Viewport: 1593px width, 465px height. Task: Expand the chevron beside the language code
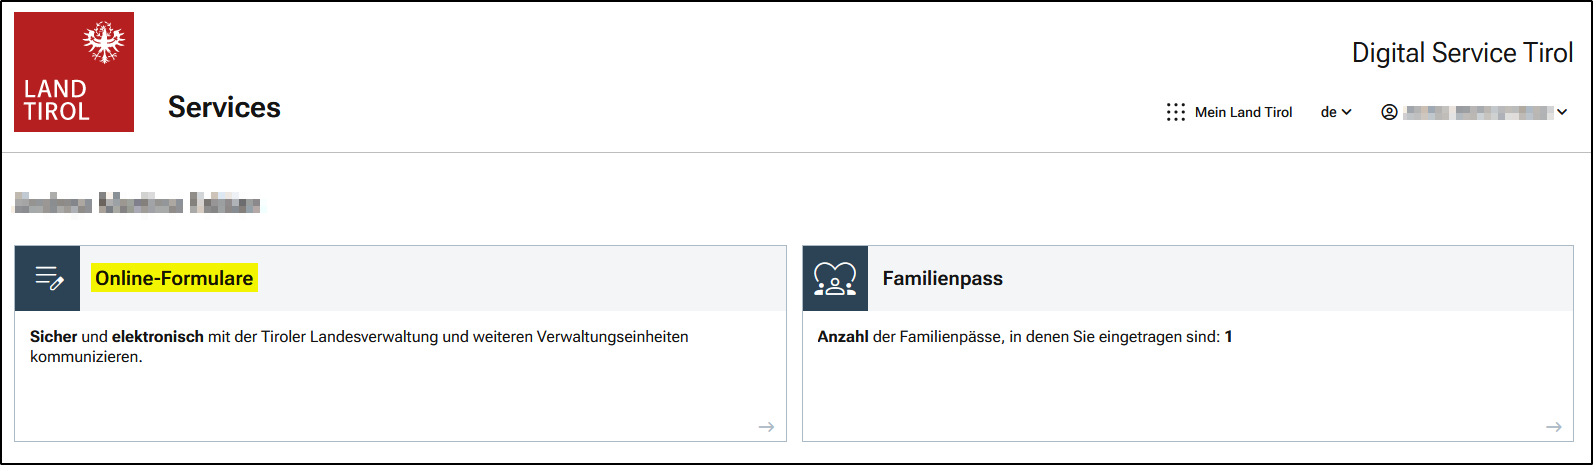(x=1346, y=112)
